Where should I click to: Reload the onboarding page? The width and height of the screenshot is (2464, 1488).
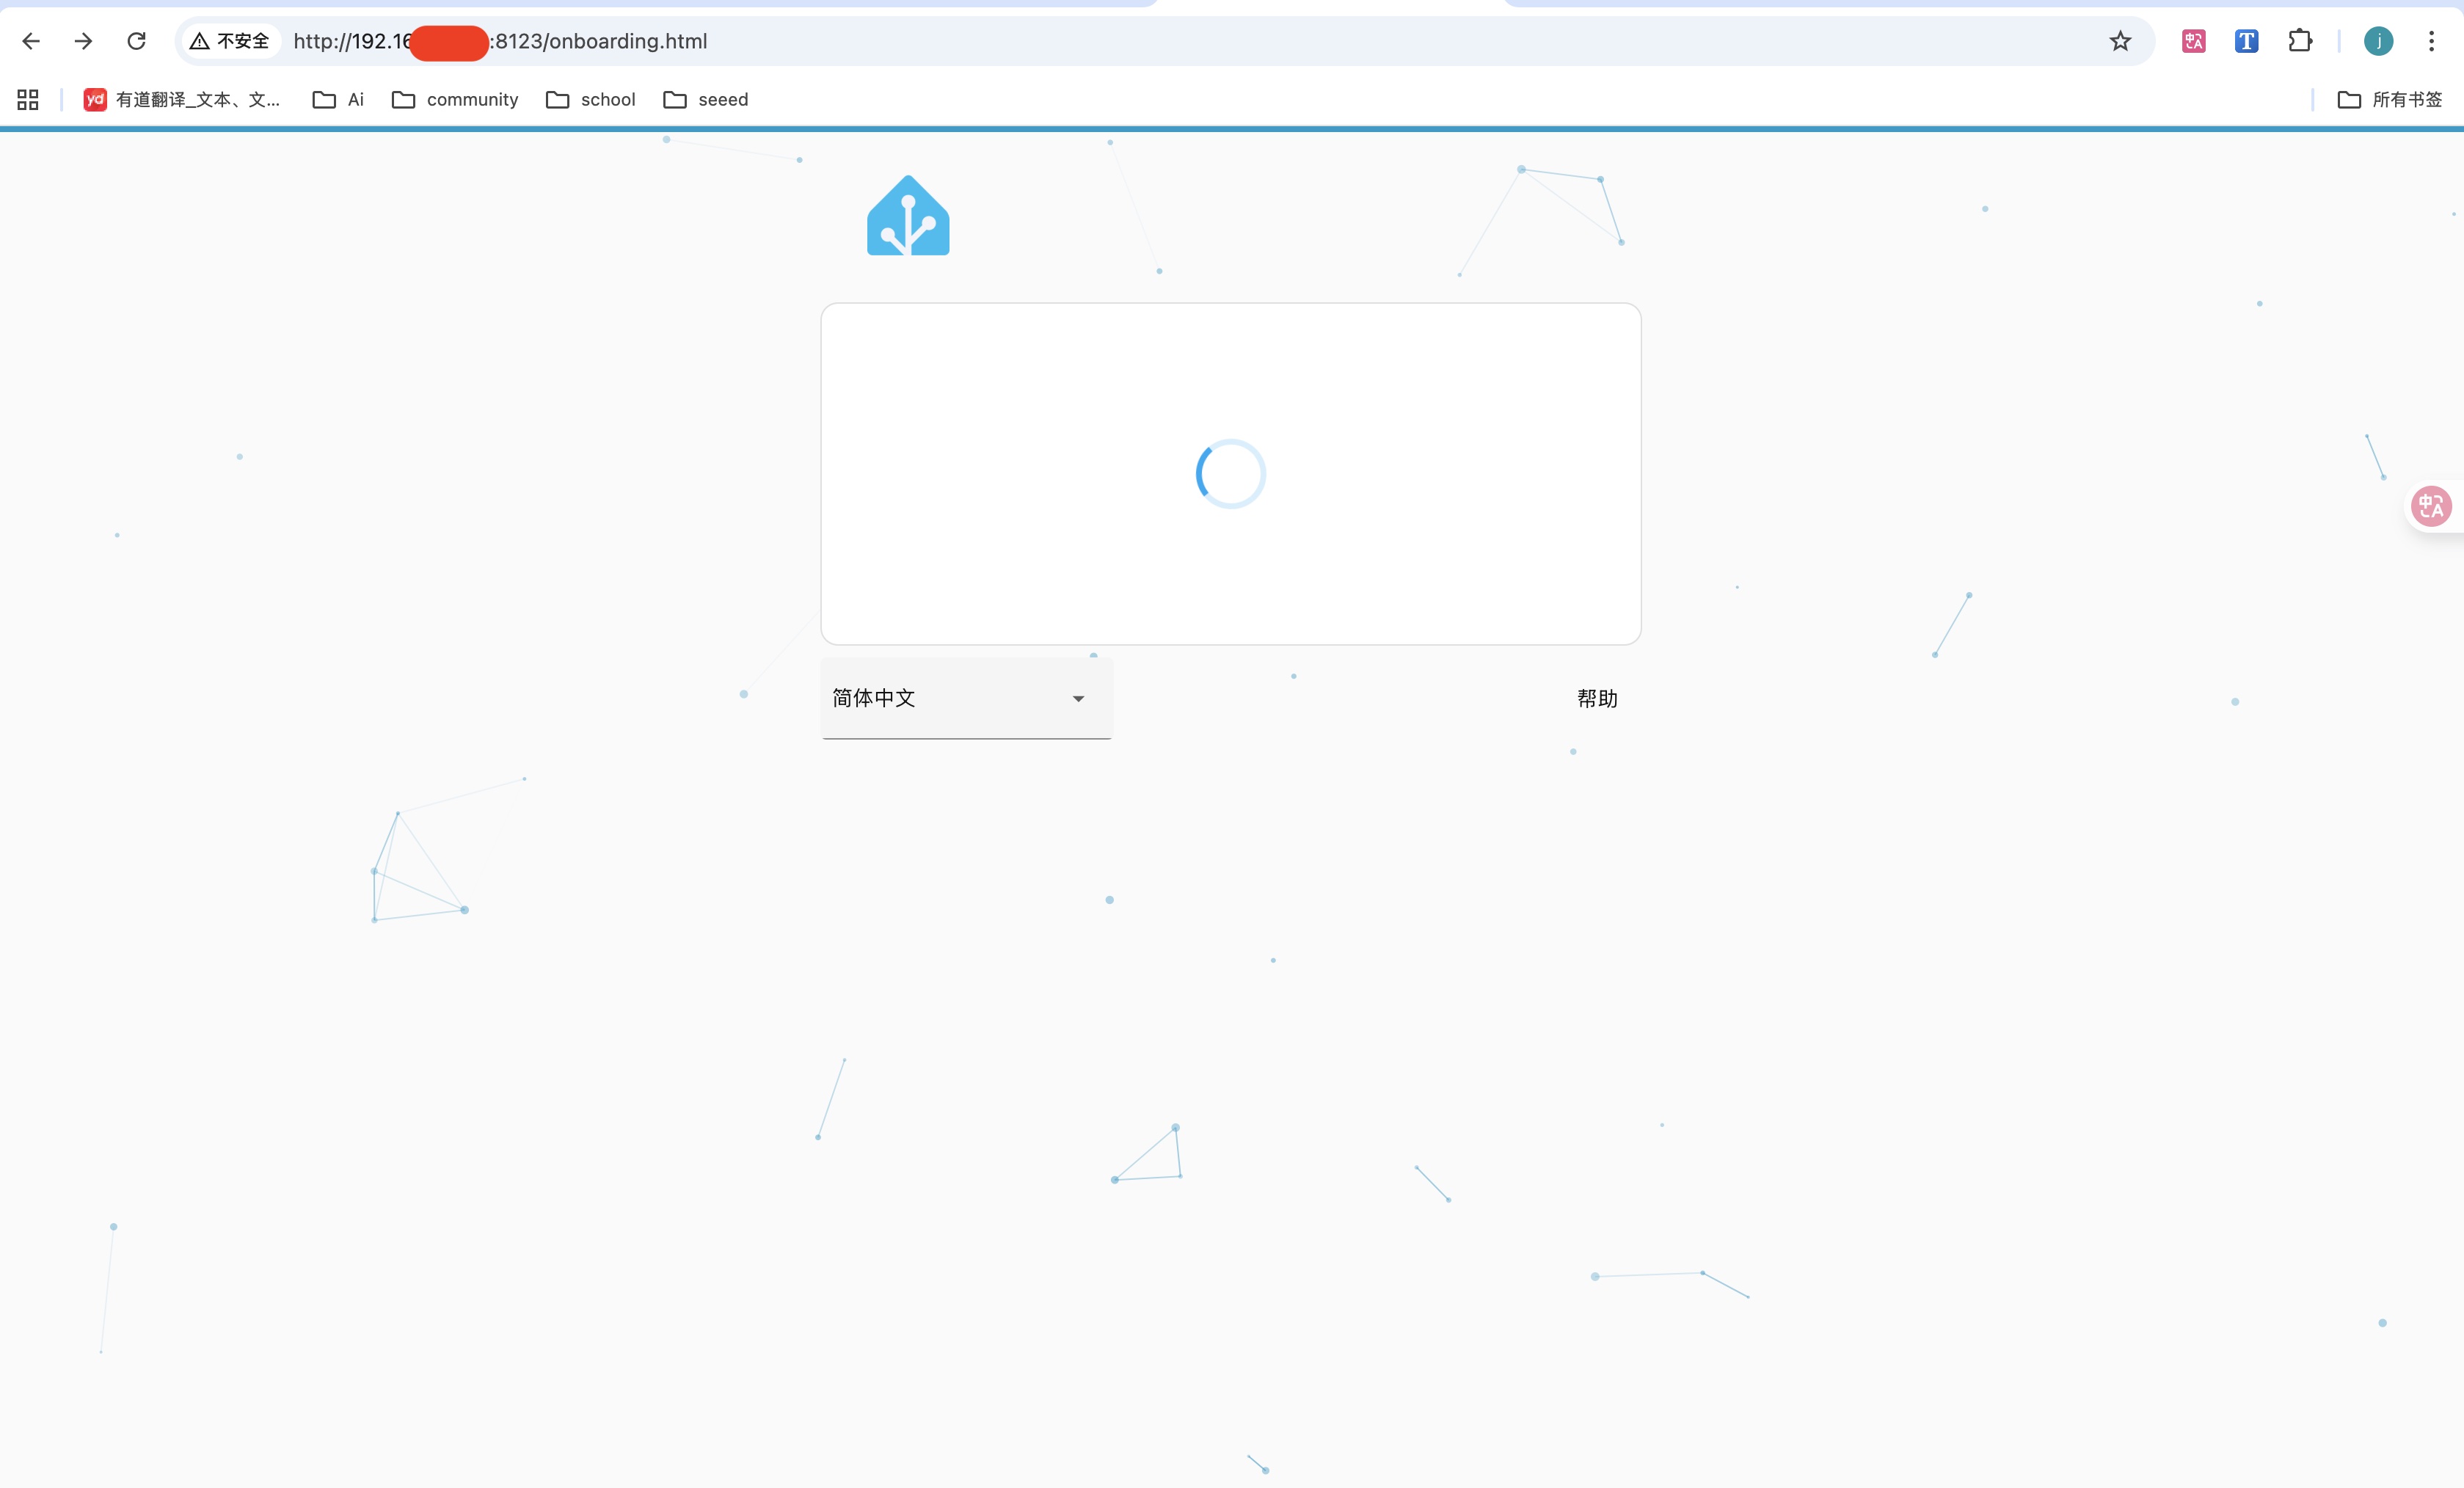(x=137, y=41)
